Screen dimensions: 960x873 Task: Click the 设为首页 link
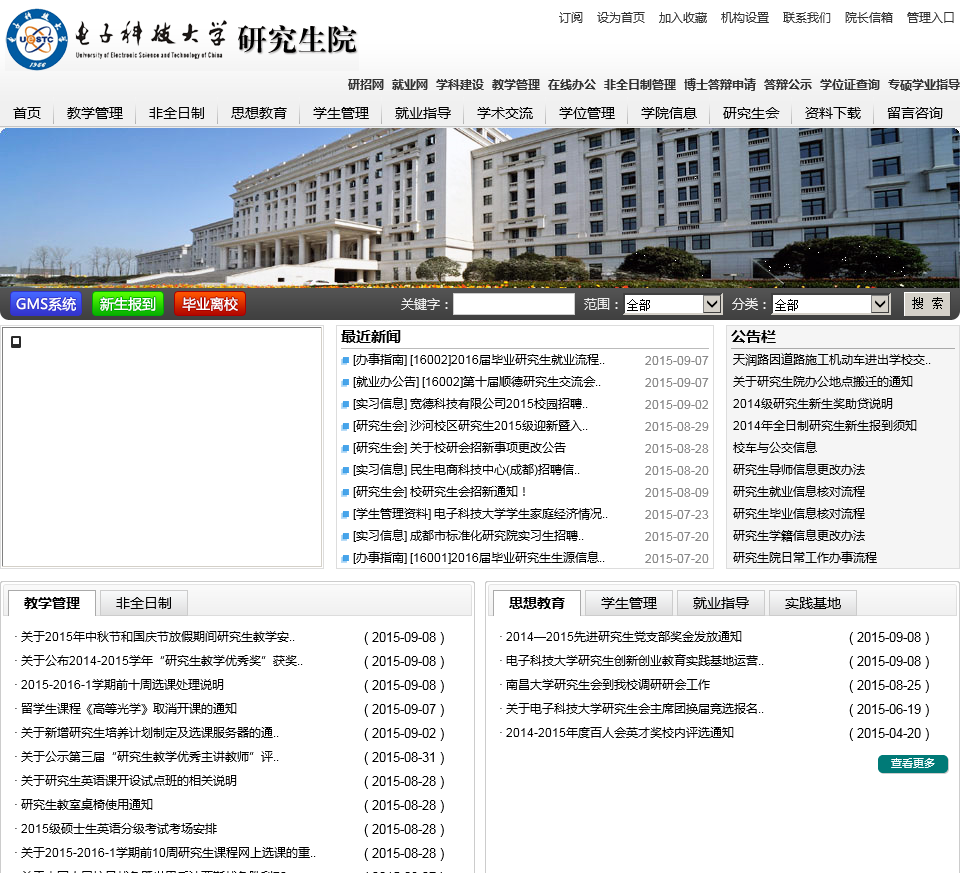tap(621, 18)
